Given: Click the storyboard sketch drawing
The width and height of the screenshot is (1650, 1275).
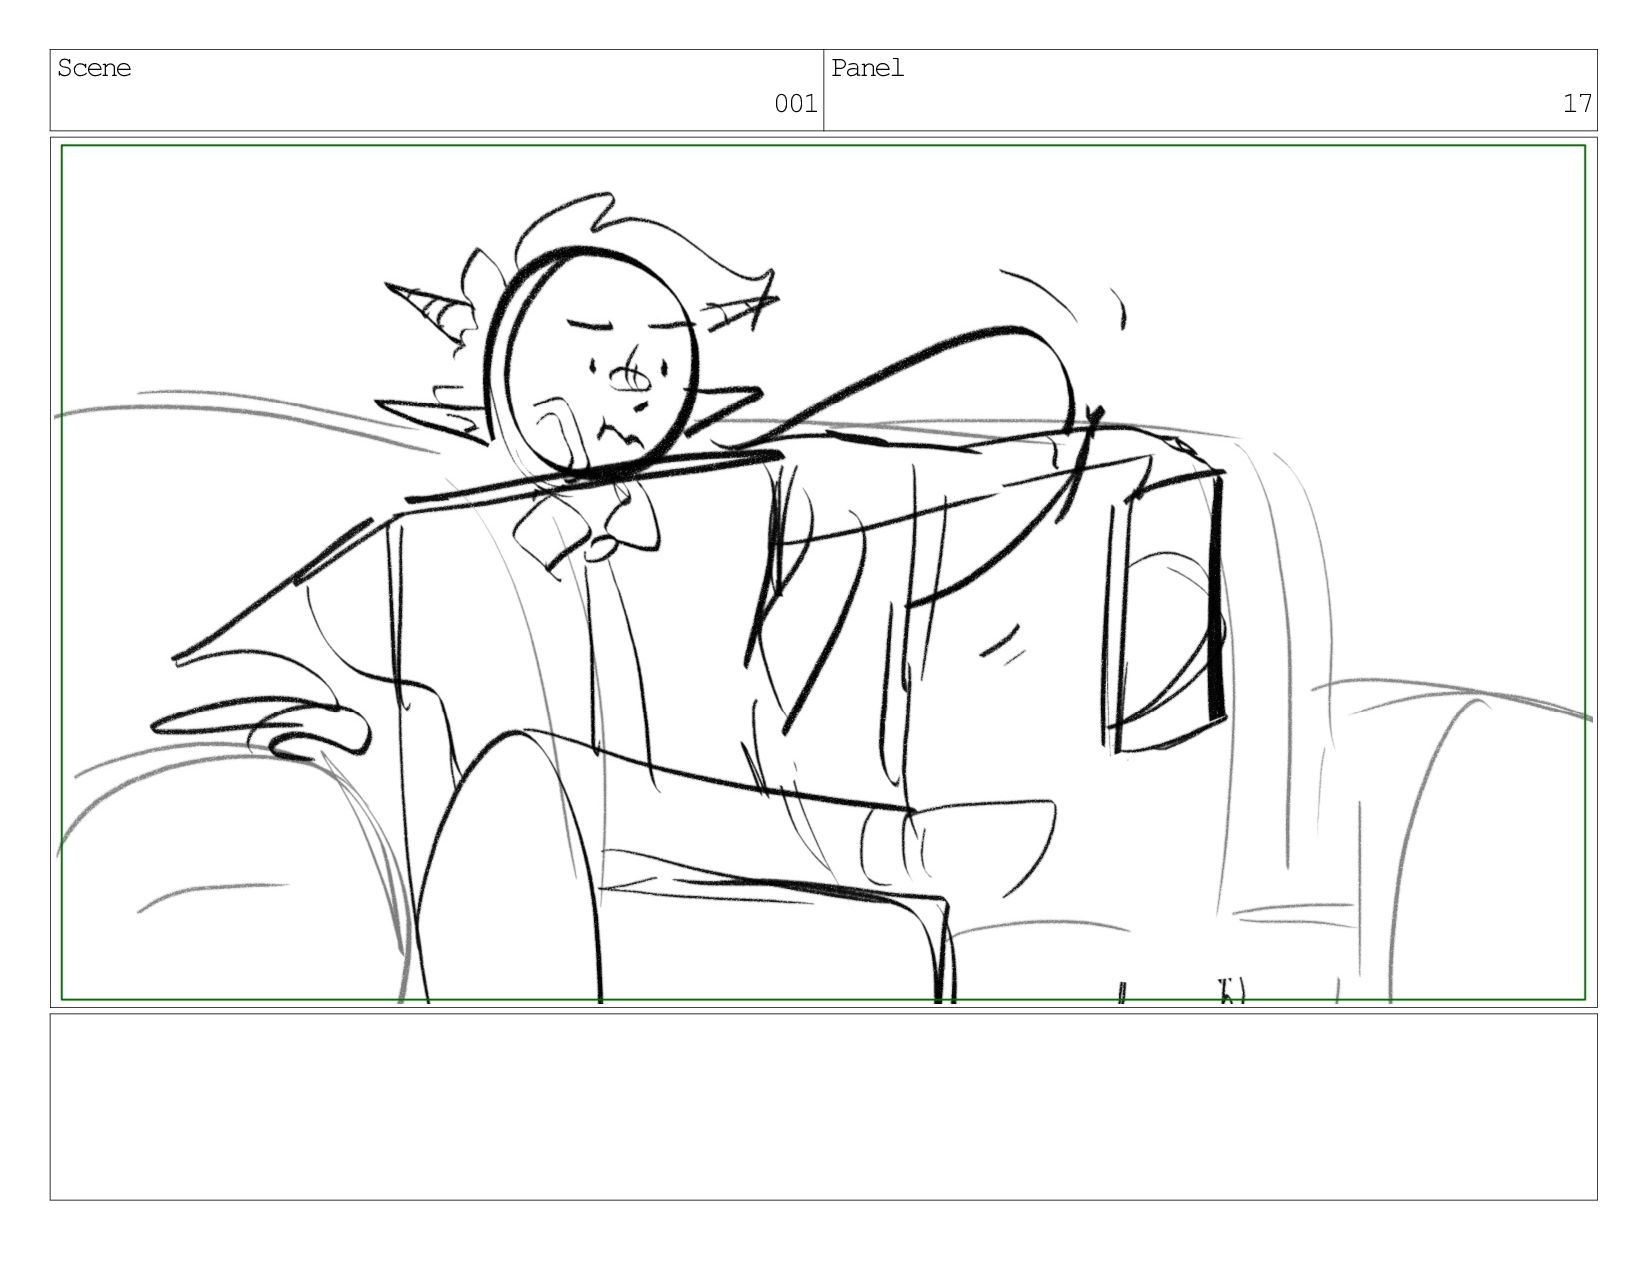Looking at the screenshot, I should tap(823, 572).
